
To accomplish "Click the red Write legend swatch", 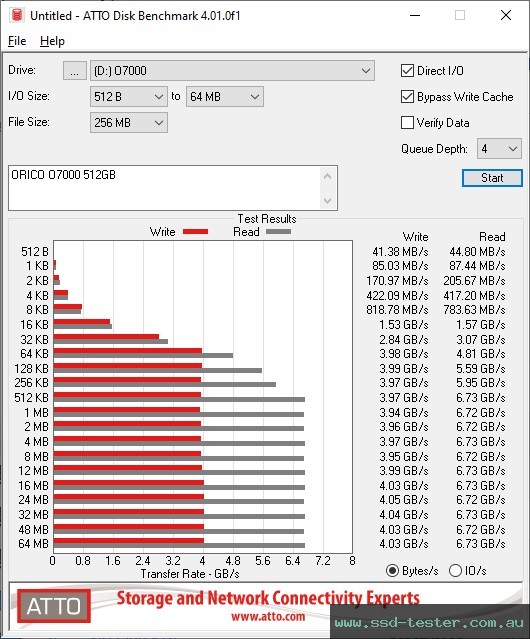I will 196,232.
